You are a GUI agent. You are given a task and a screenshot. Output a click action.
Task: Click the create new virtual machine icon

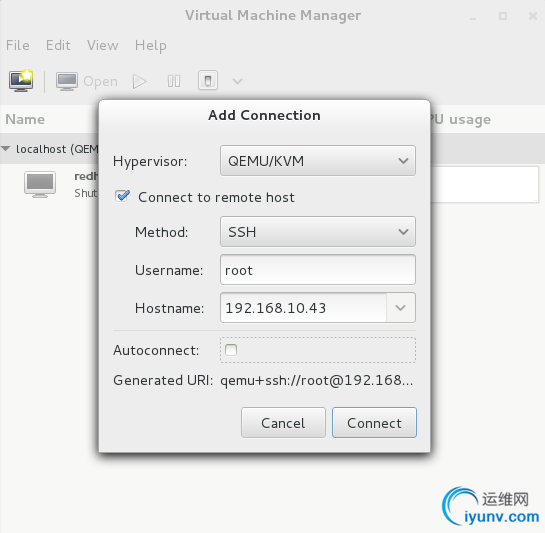[x=21, y=81]
